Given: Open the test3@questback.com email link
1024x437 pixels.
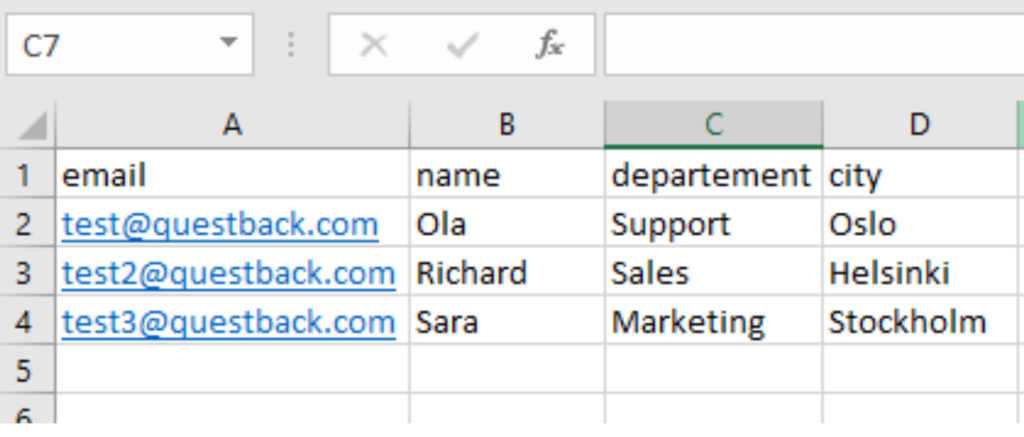Looking at the screenshot, I should click(x=229, y=322).
